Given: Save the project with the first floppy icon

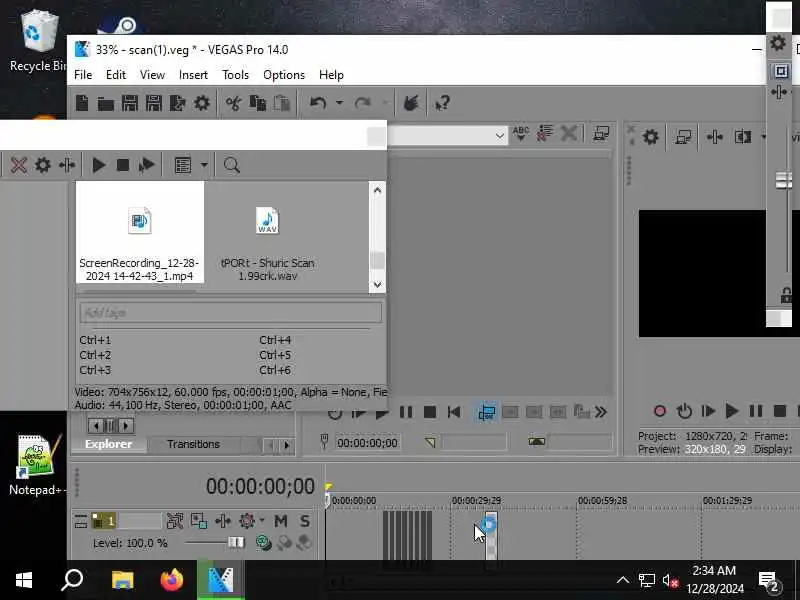Looking at the screenshot, I should (130, 104).
